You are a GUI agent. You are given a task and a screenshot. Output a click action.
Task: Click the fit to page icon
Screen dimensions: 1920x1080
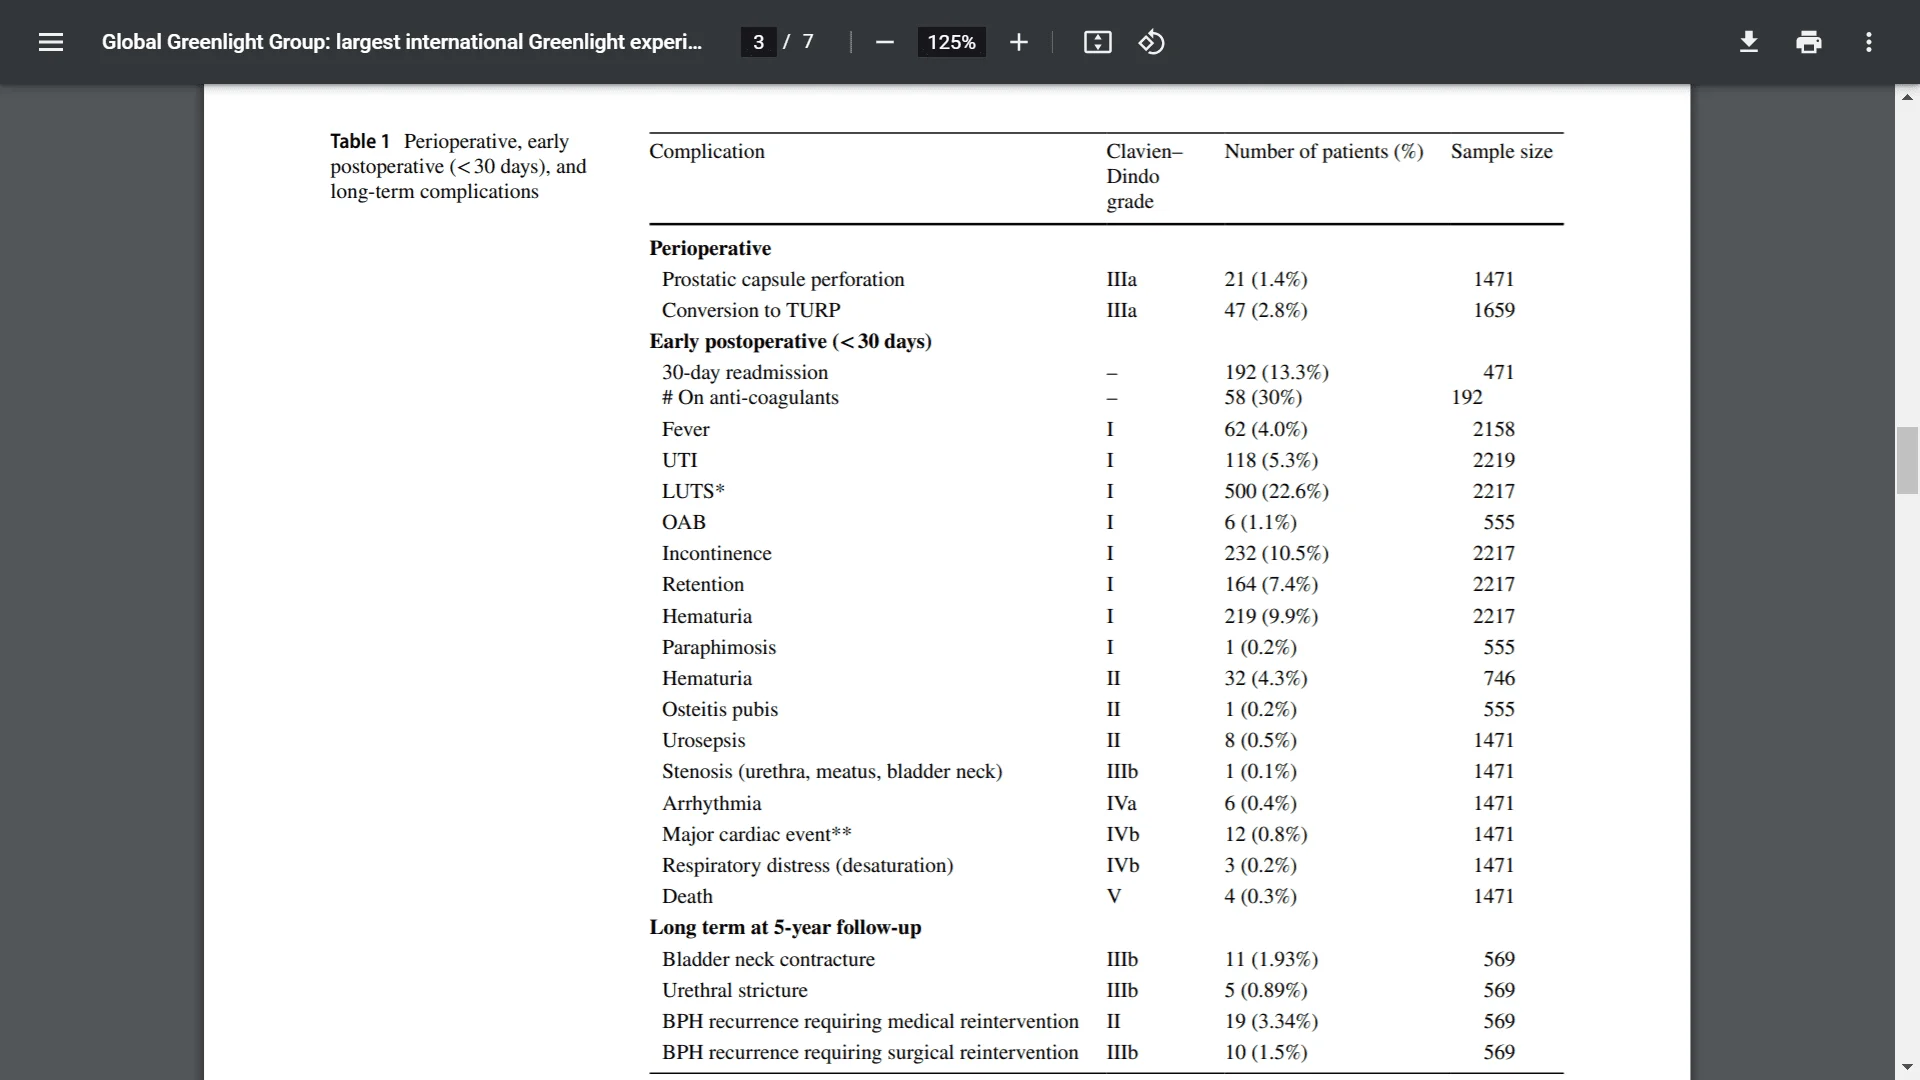pyautogui.click(x=1097, y=42)
